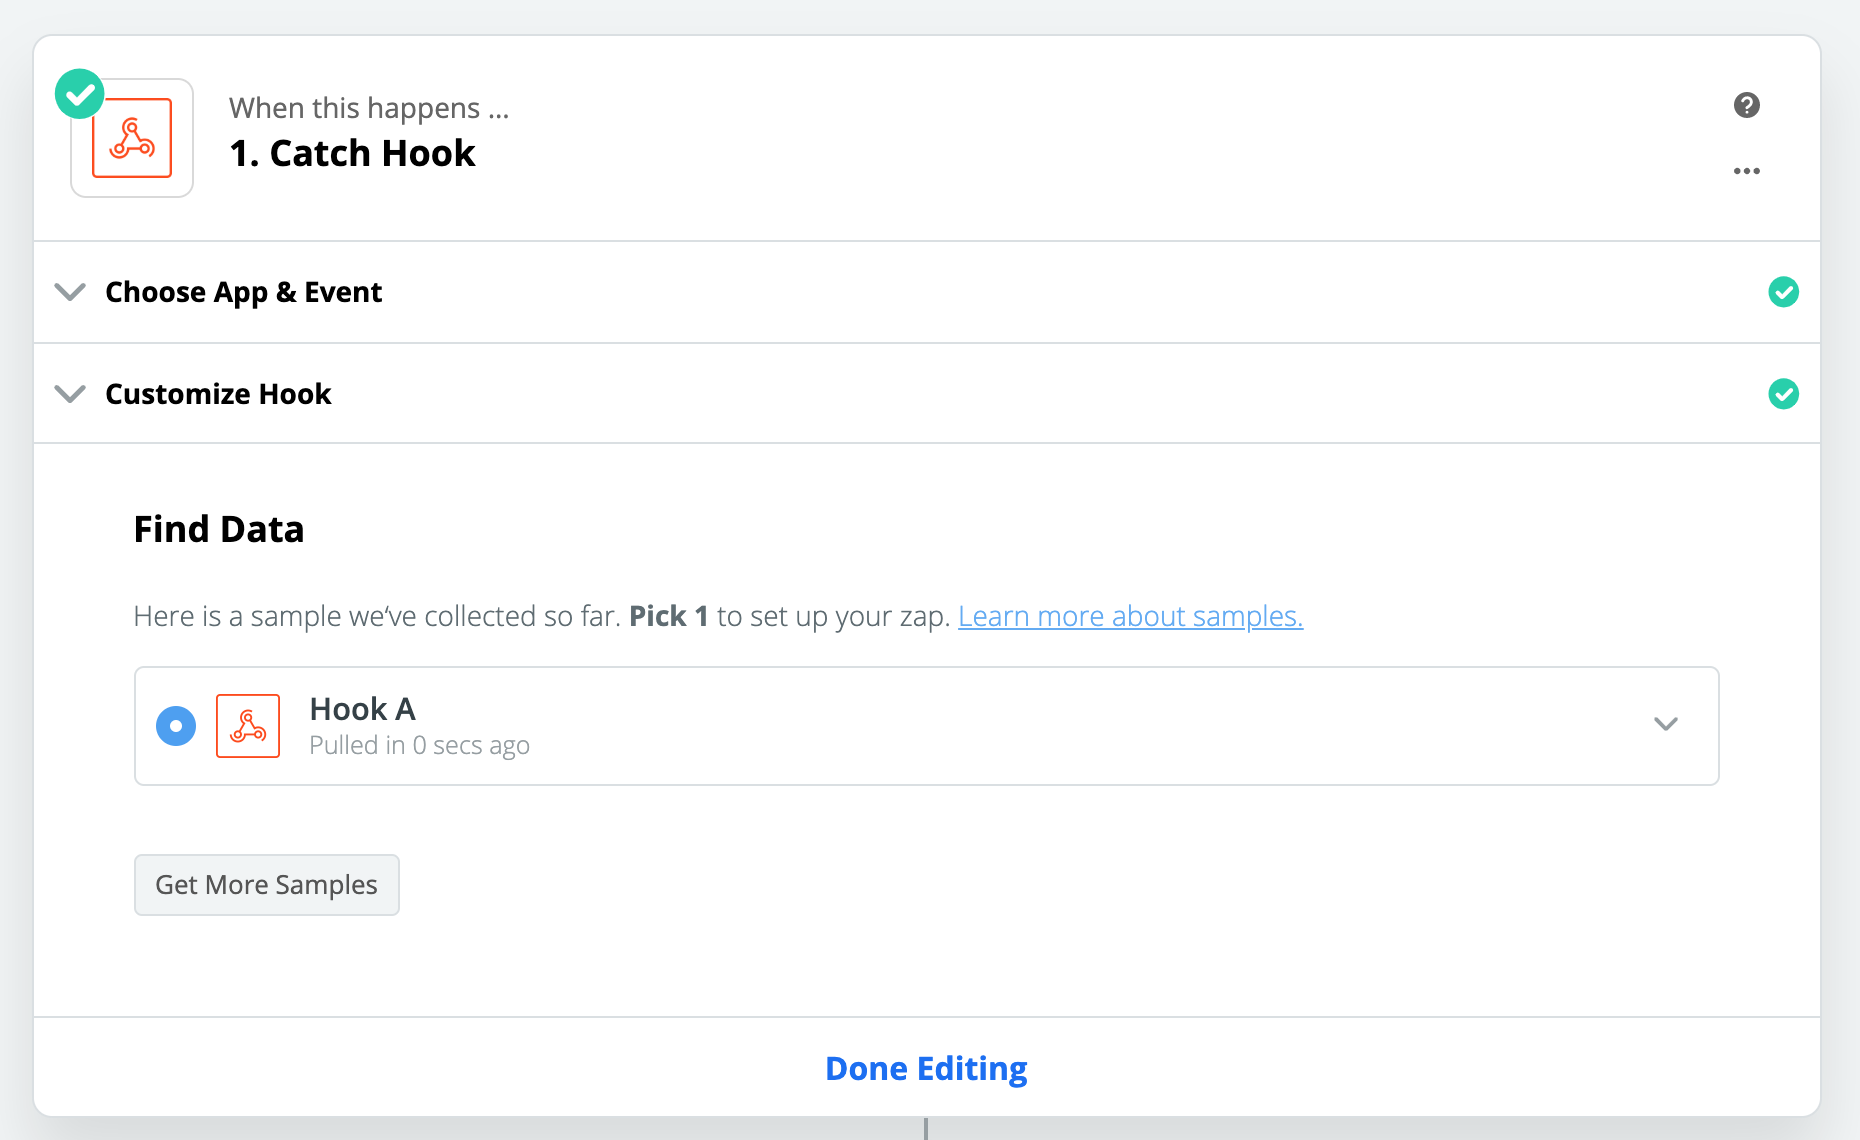The image size is (1860, 1140).
Task: Collapse the Choose App & Event section
Action: point(70,292)
